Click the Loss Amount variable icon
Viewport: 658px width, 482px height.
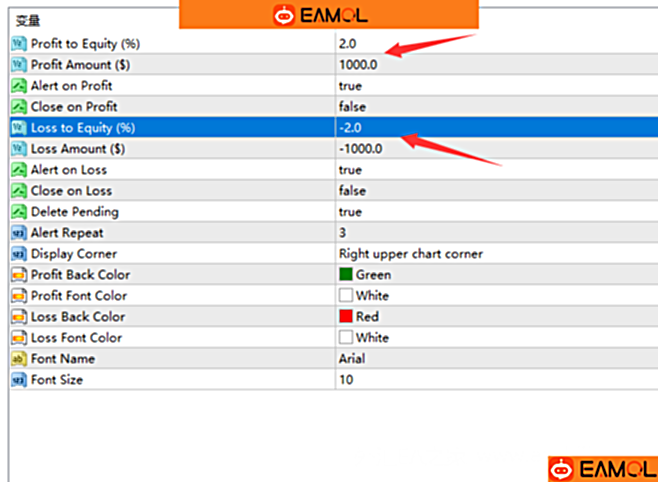[x=18, y=149]
